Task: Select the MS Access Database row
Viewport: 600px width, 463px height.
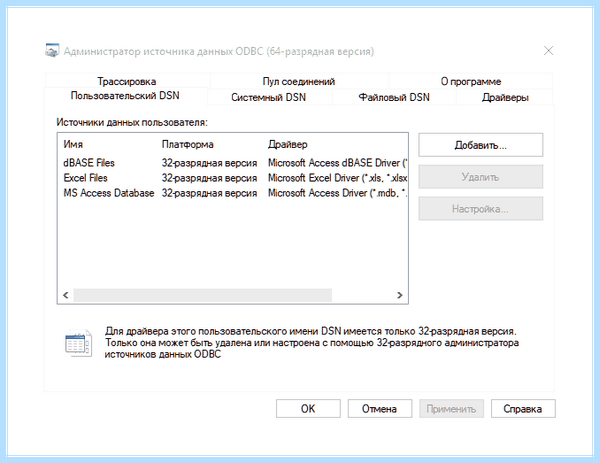Action: click(233, 193)
